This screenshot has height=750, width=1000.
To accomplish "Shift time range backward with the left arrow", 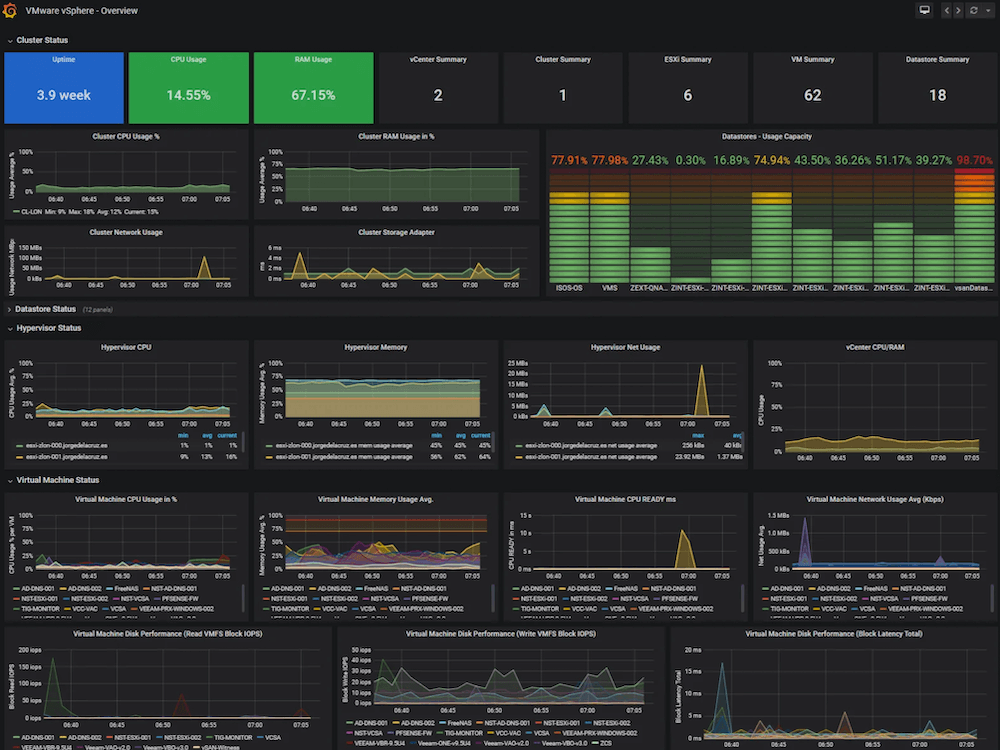I will (x=947, y=10).
